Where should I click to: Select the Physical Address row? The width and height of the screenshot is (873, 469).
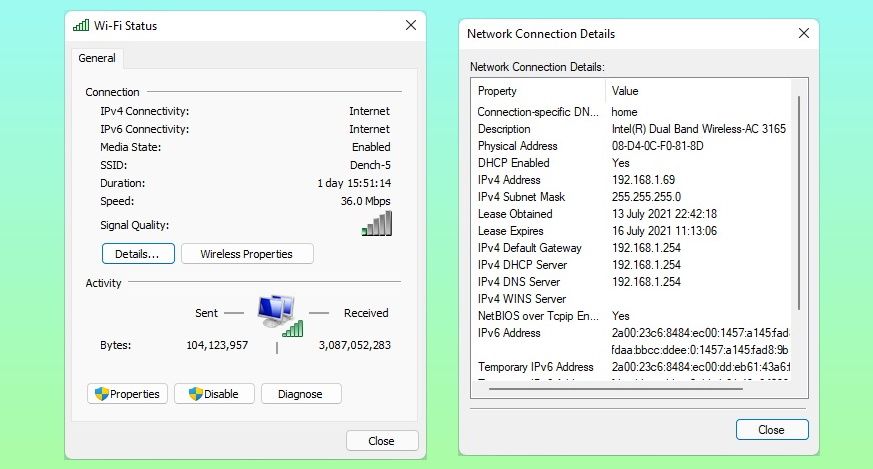point(517,146)
